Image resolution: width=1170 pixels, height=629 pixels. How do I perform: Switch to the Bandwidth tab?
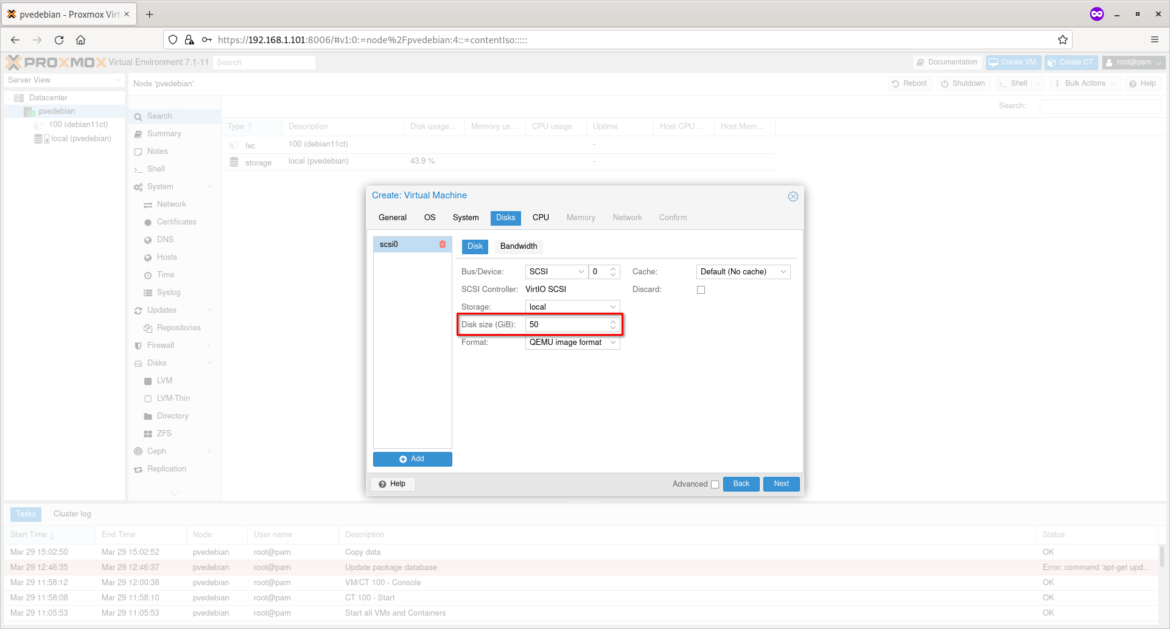pos(518,246)
